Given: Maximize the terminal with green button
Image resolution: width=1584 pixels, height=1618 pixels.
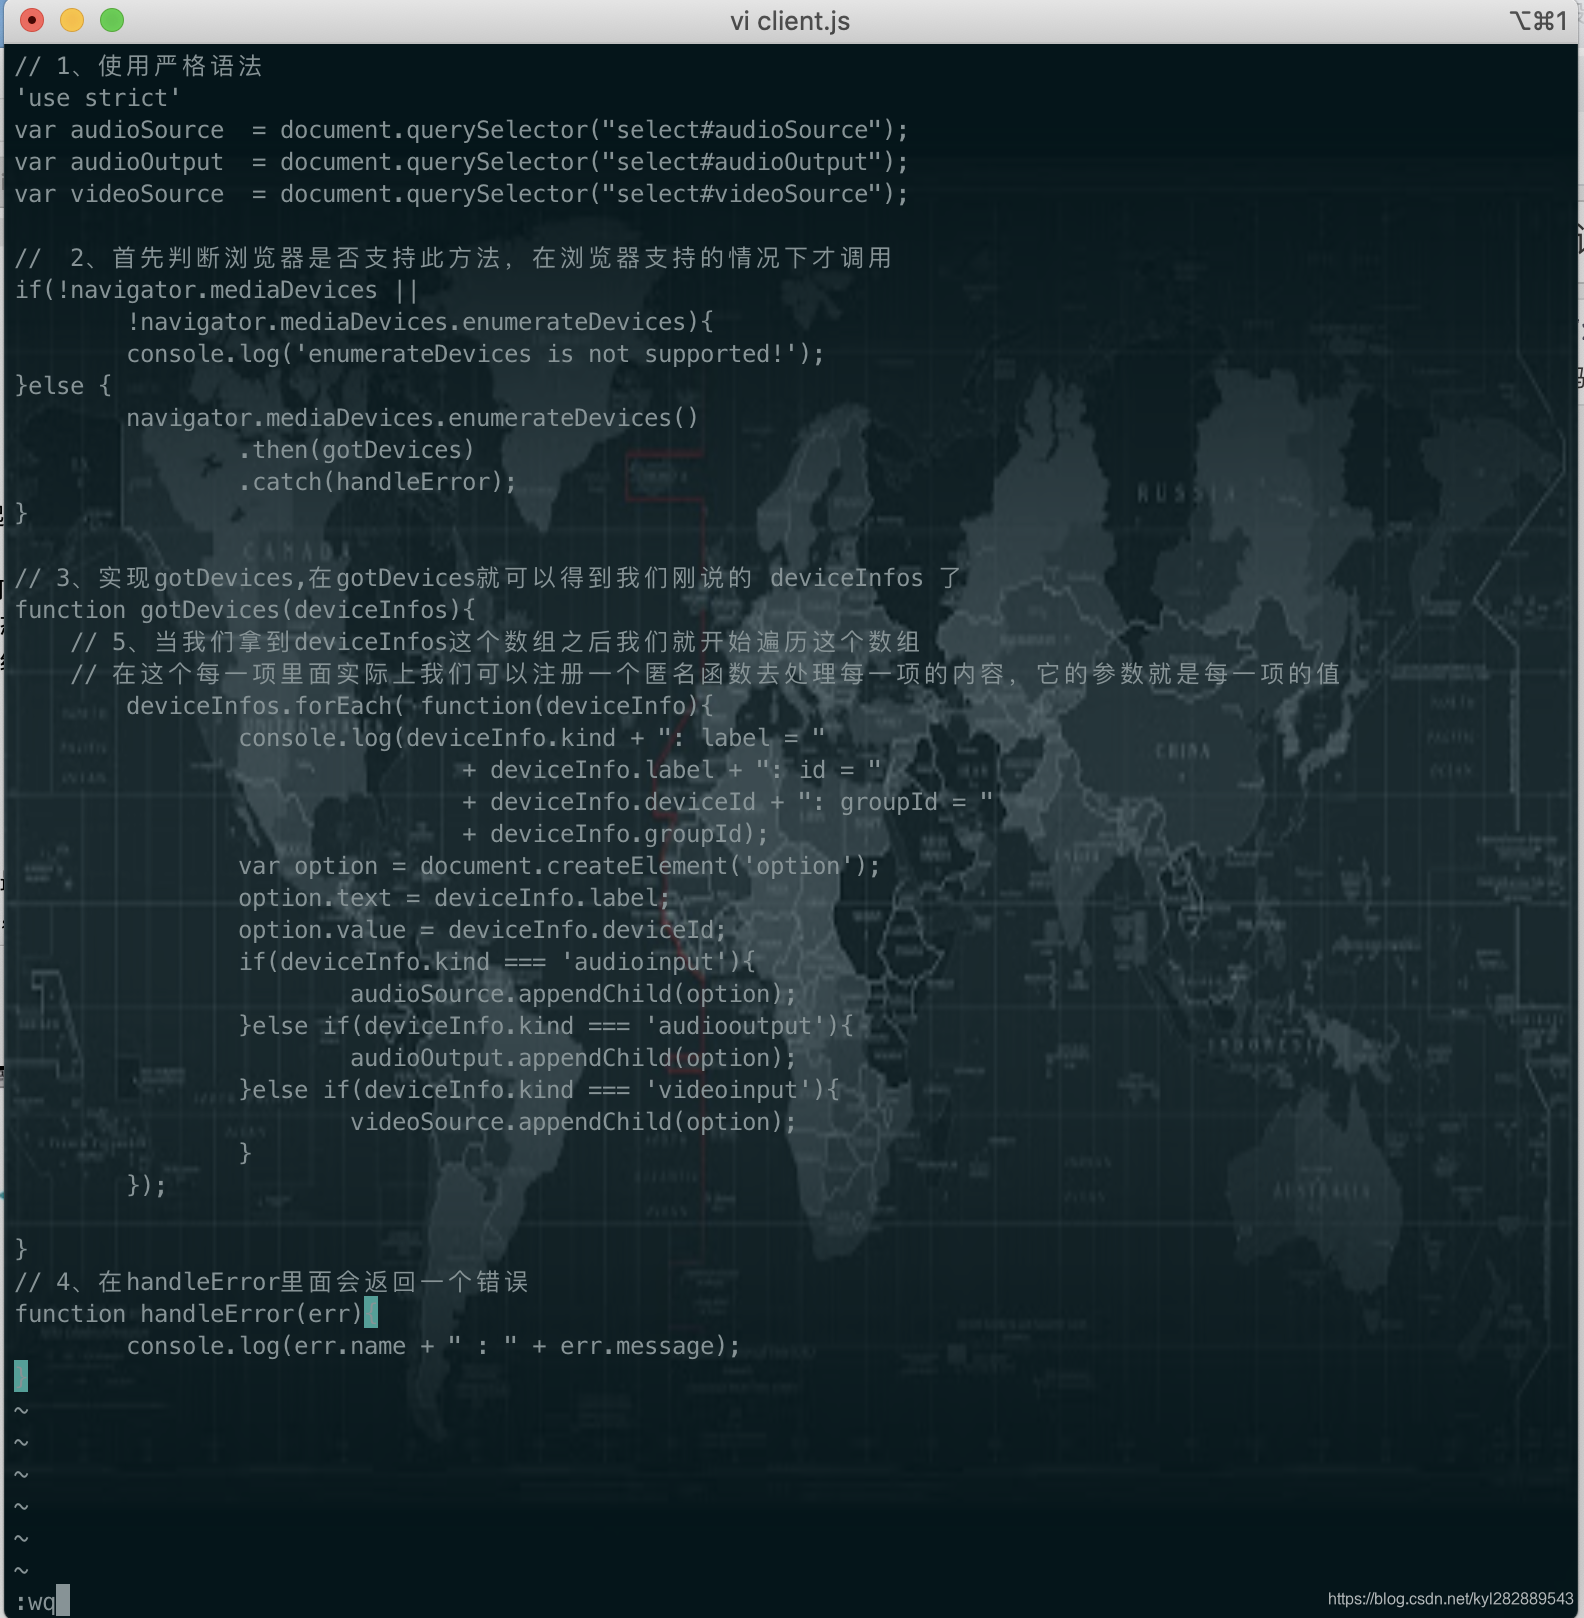Looking at the screenshot, I should click(x=112, y=20).
